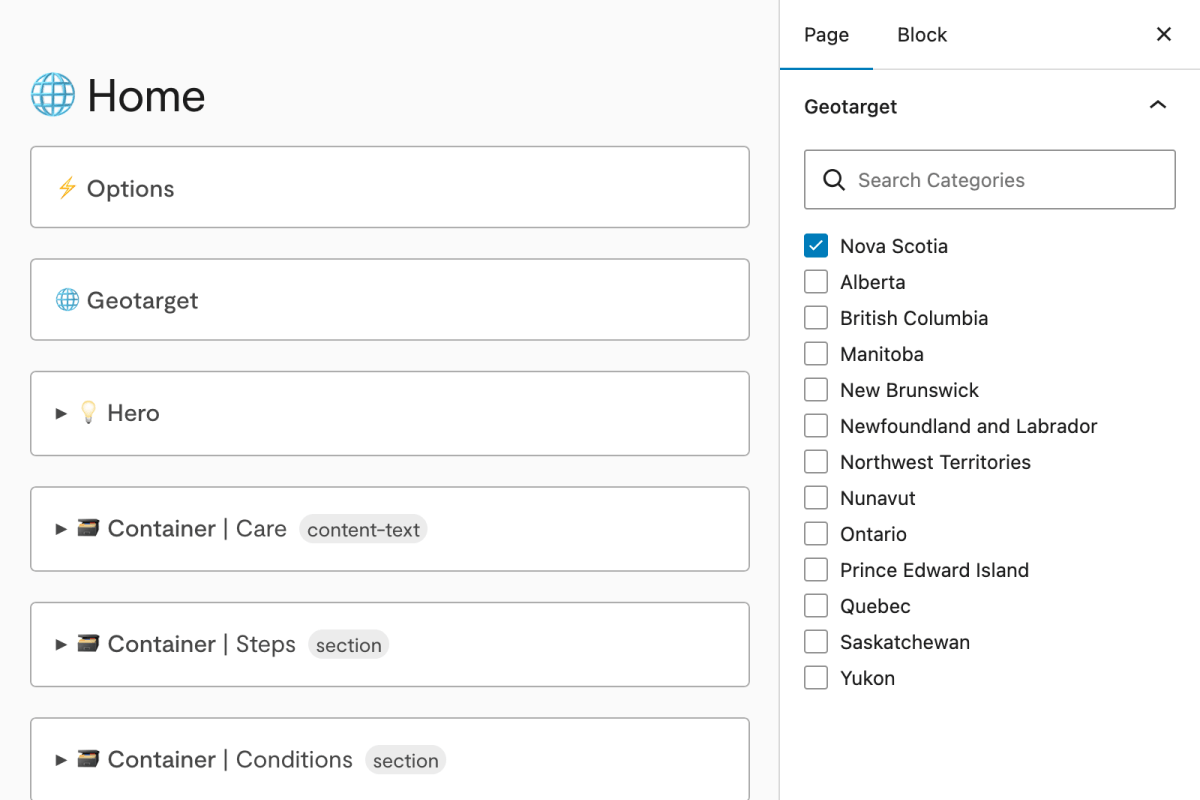The width and height of the screenshot is (1200, 800).
Task: Click the content-text badge
Action: pyautogui.click(x=363, y=530)
